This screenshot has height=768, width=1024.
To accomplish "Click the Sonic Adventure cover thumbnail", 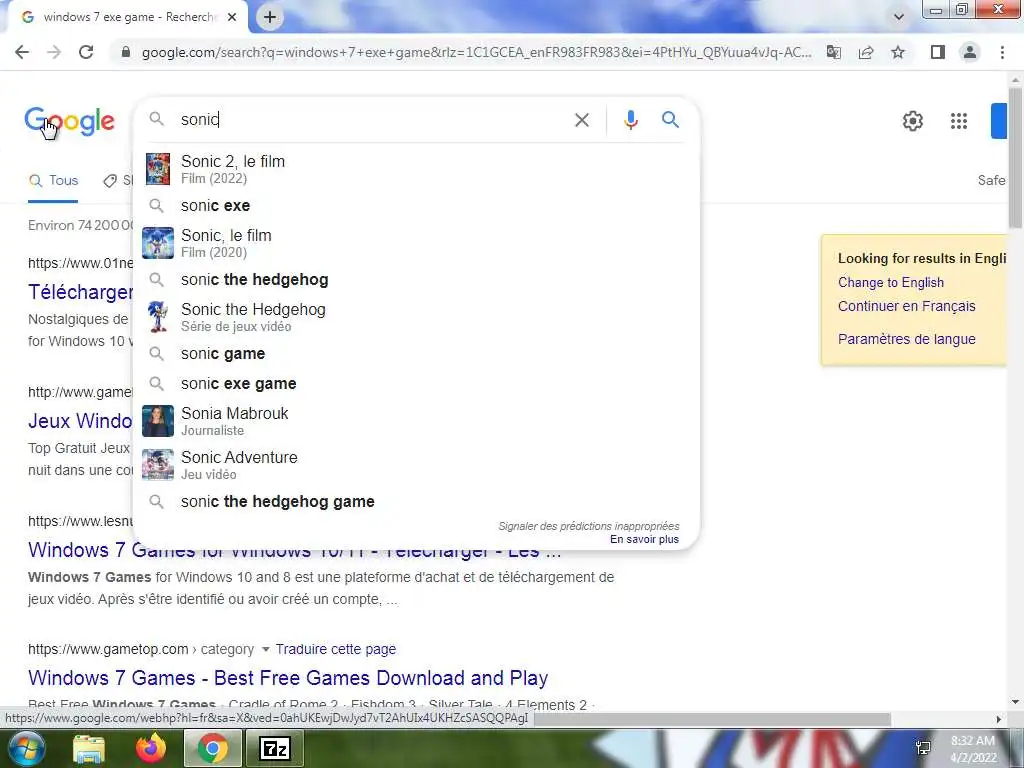I will point(158,465).
